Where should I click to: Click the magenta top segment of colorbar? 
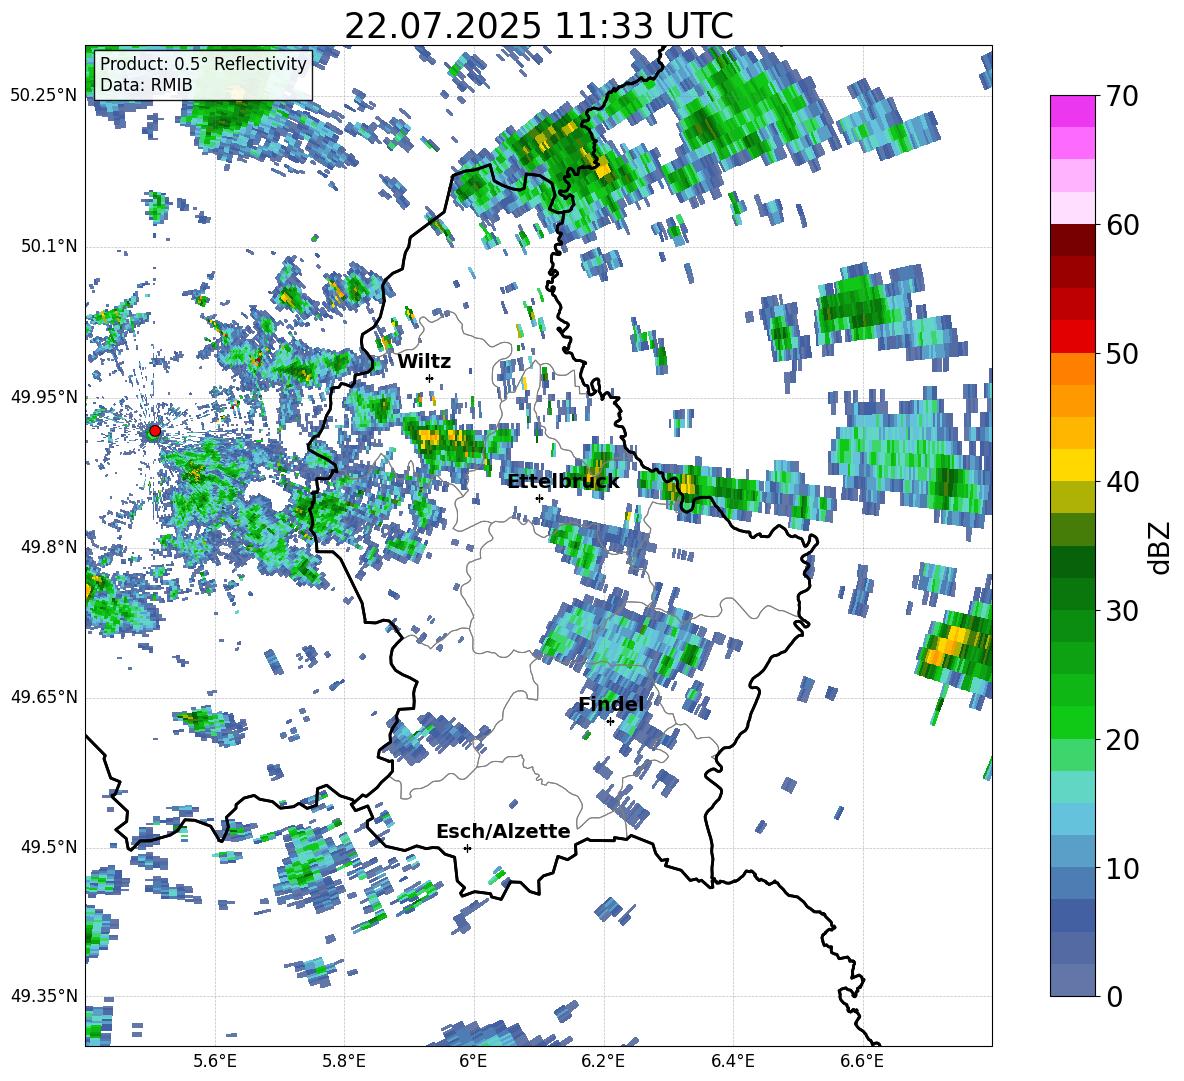(1072, 111)
